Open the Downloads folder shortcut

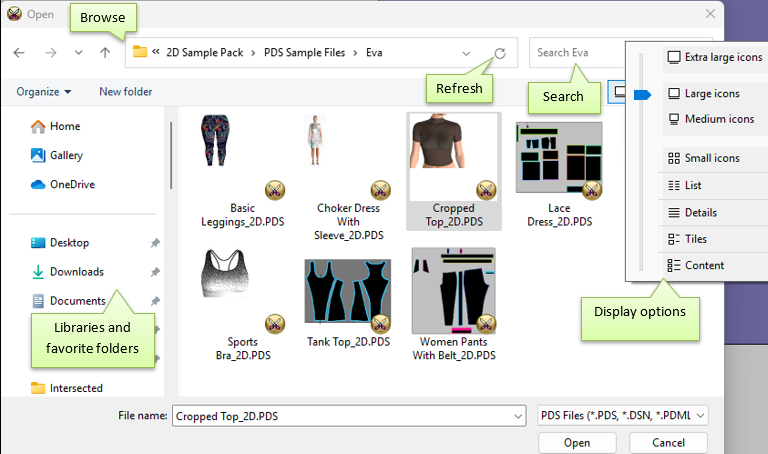[76, 272]
